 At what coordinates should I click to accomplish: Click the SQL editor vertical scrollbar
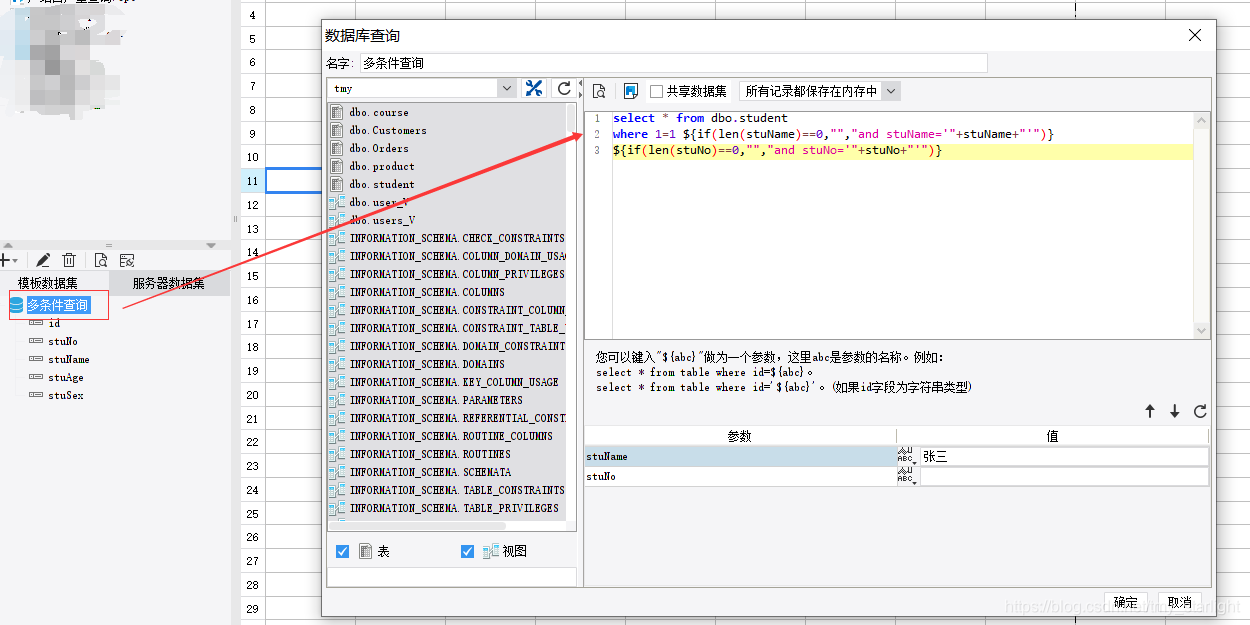coord(1201,225)
